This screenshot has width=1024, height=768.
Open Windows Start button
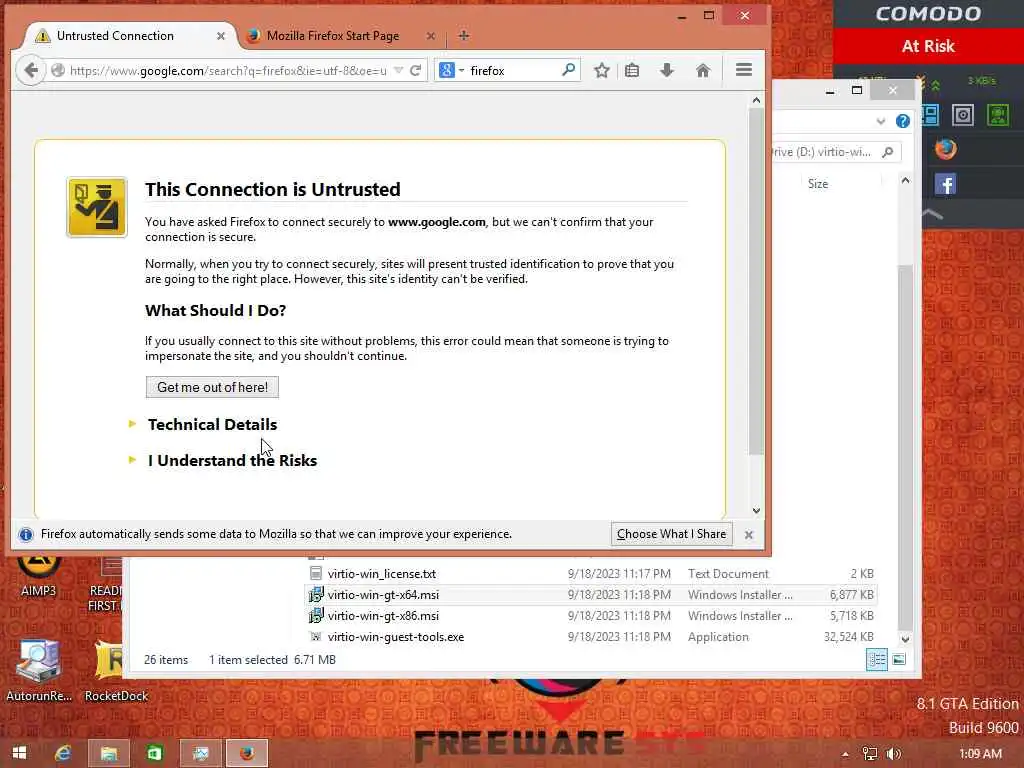coord(20,753)
